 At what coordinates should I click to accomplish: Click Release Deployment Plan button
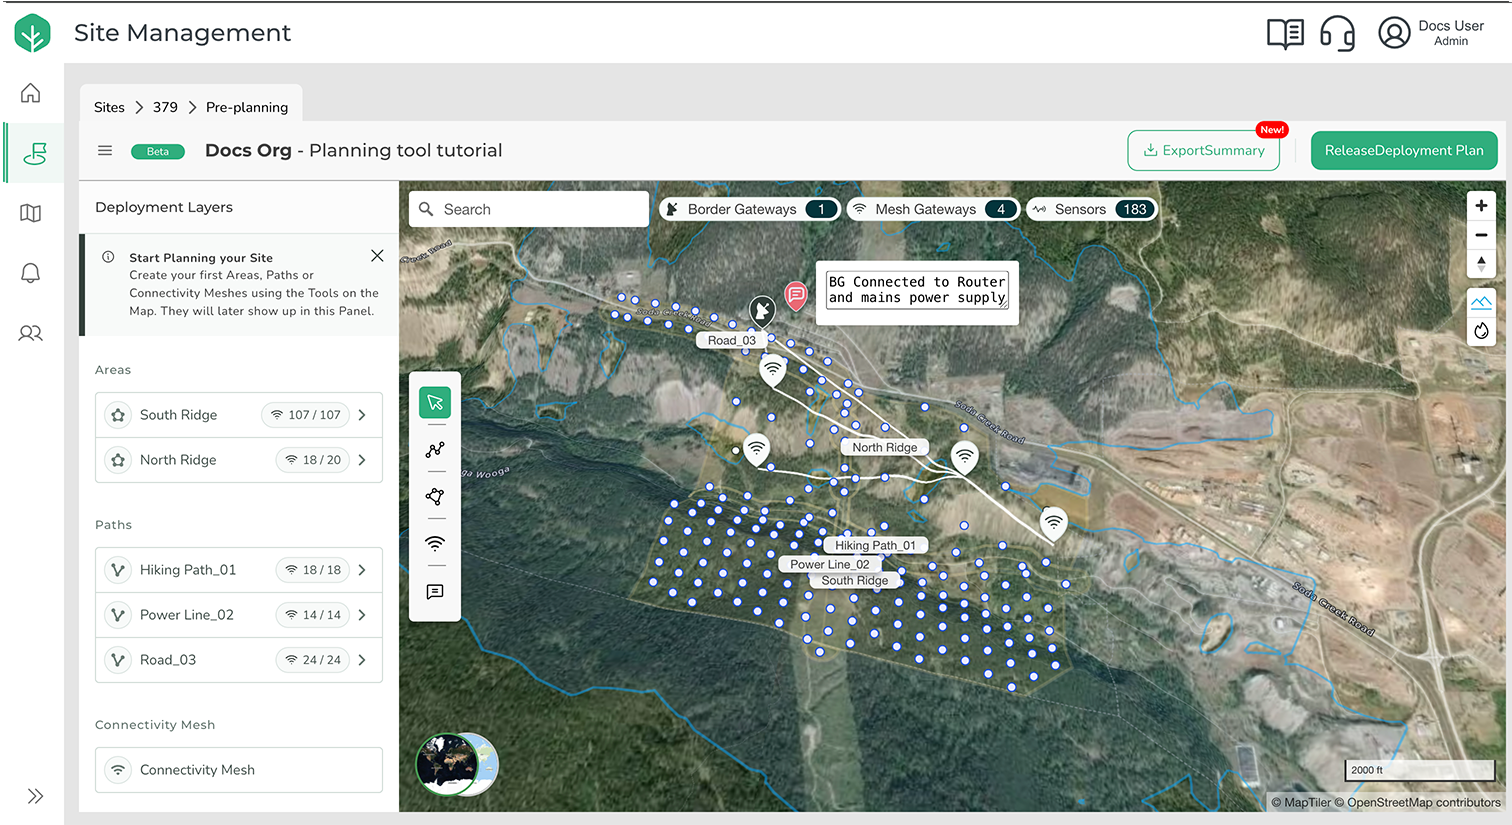(x=1403, y=151)
